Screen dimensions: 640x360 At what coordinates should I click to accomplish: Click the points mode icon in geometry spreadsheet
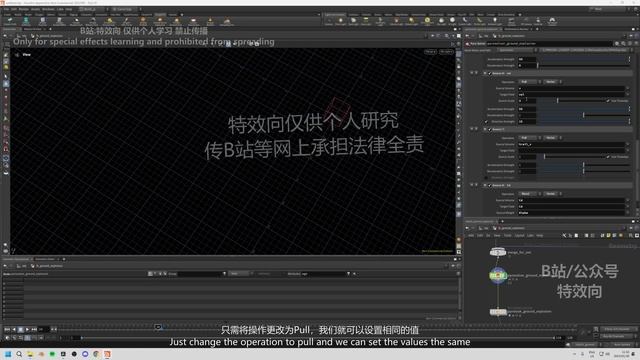tap(150, 273)
